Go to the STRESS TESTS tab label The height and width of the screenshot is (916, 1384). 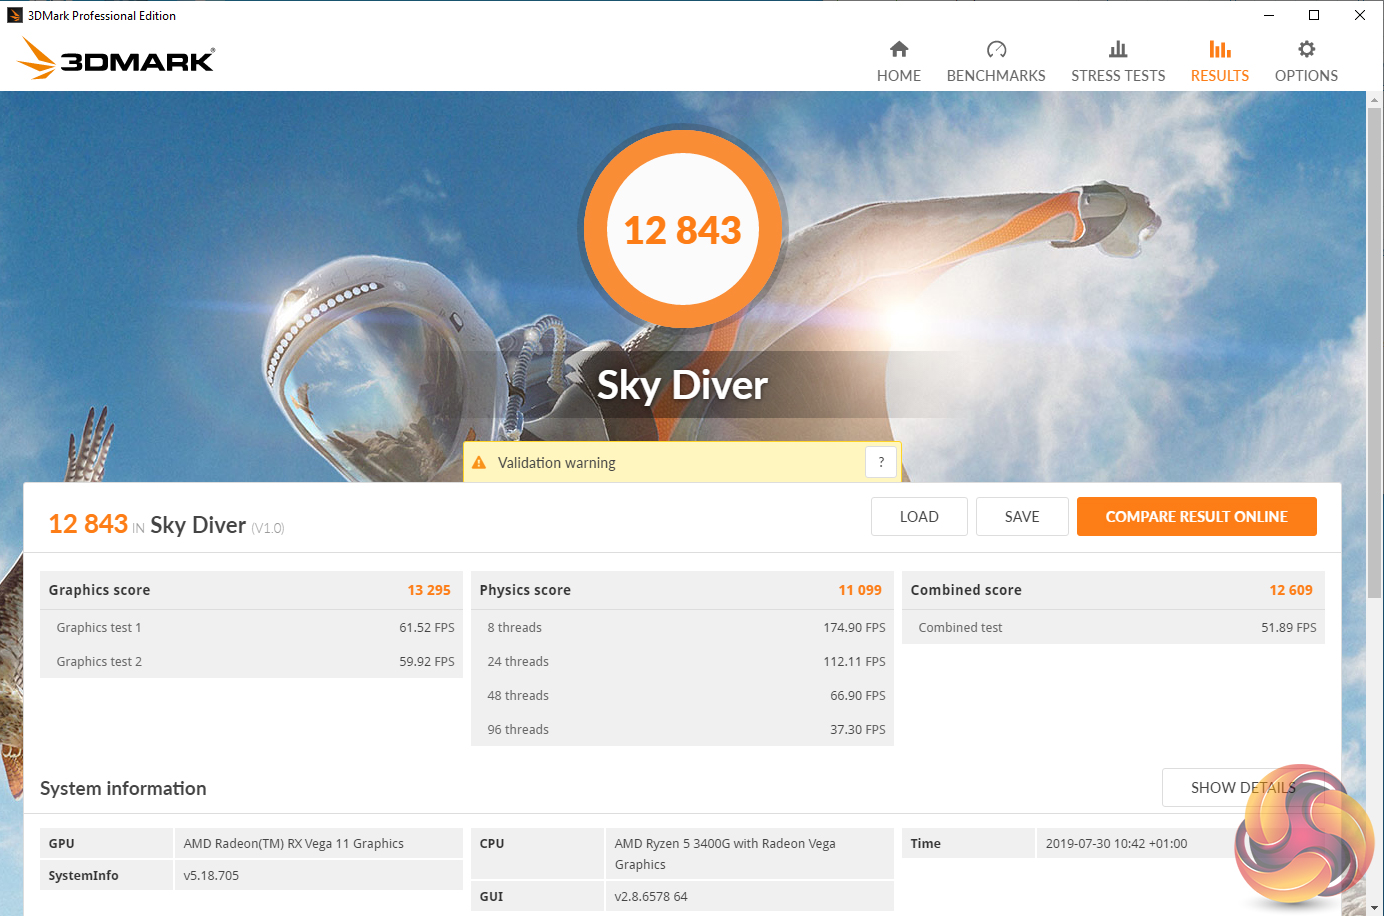(1117, 76)
